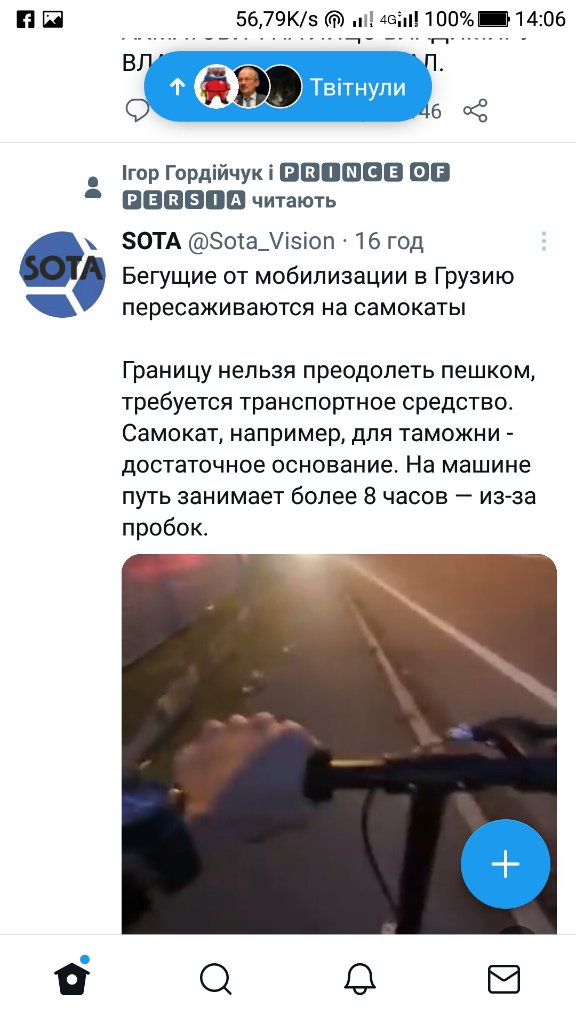Open the SOTA profile avatar
The height and width of the screenshot is (1024, 576).
(62, 274)
